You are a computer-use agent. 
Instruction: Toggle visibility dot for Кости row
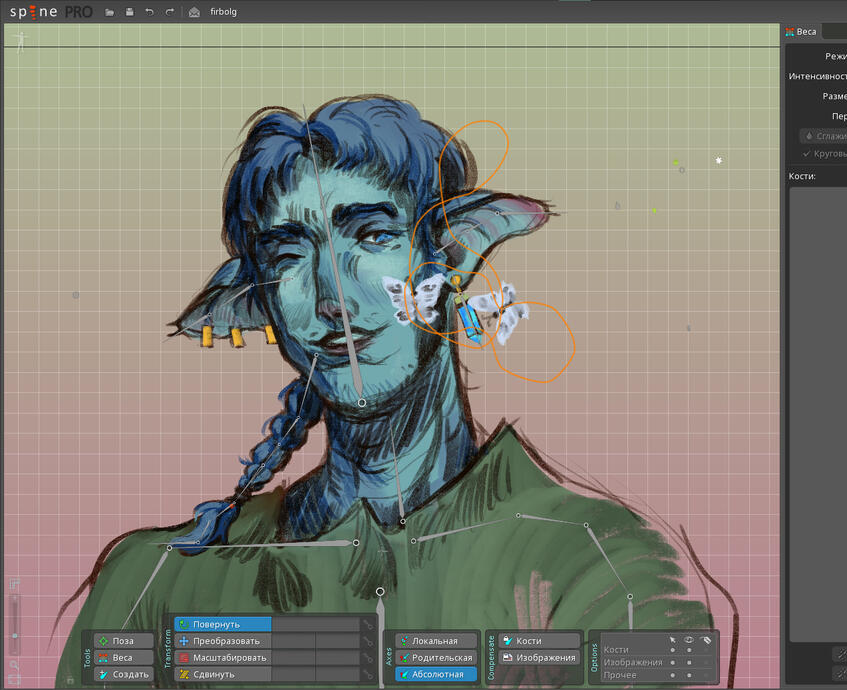(x=689, y=650)
